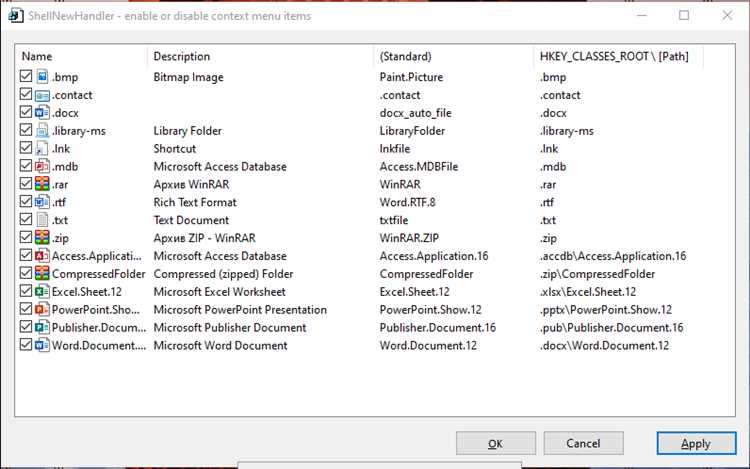Screen dimensions: 750x469
Task: Disable the .txt checkbox
Action: (x=26, y=219)
